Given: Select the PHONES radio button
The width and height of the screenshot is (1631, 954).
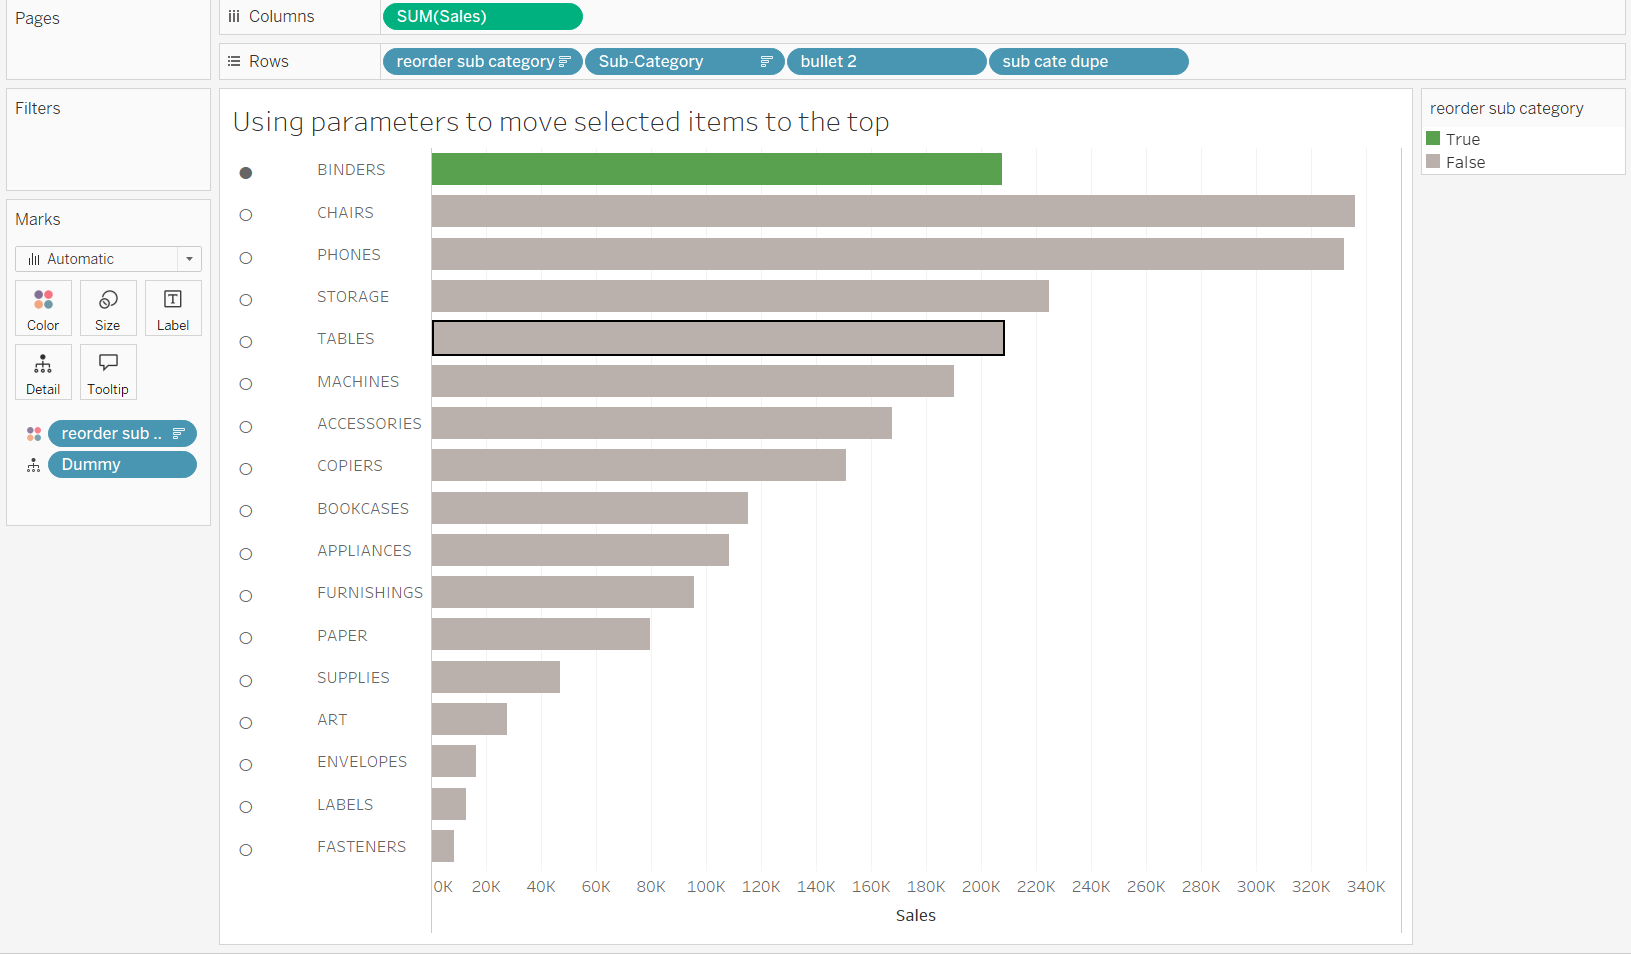Looking at the screenshot, I should click(x=246, y=258).
